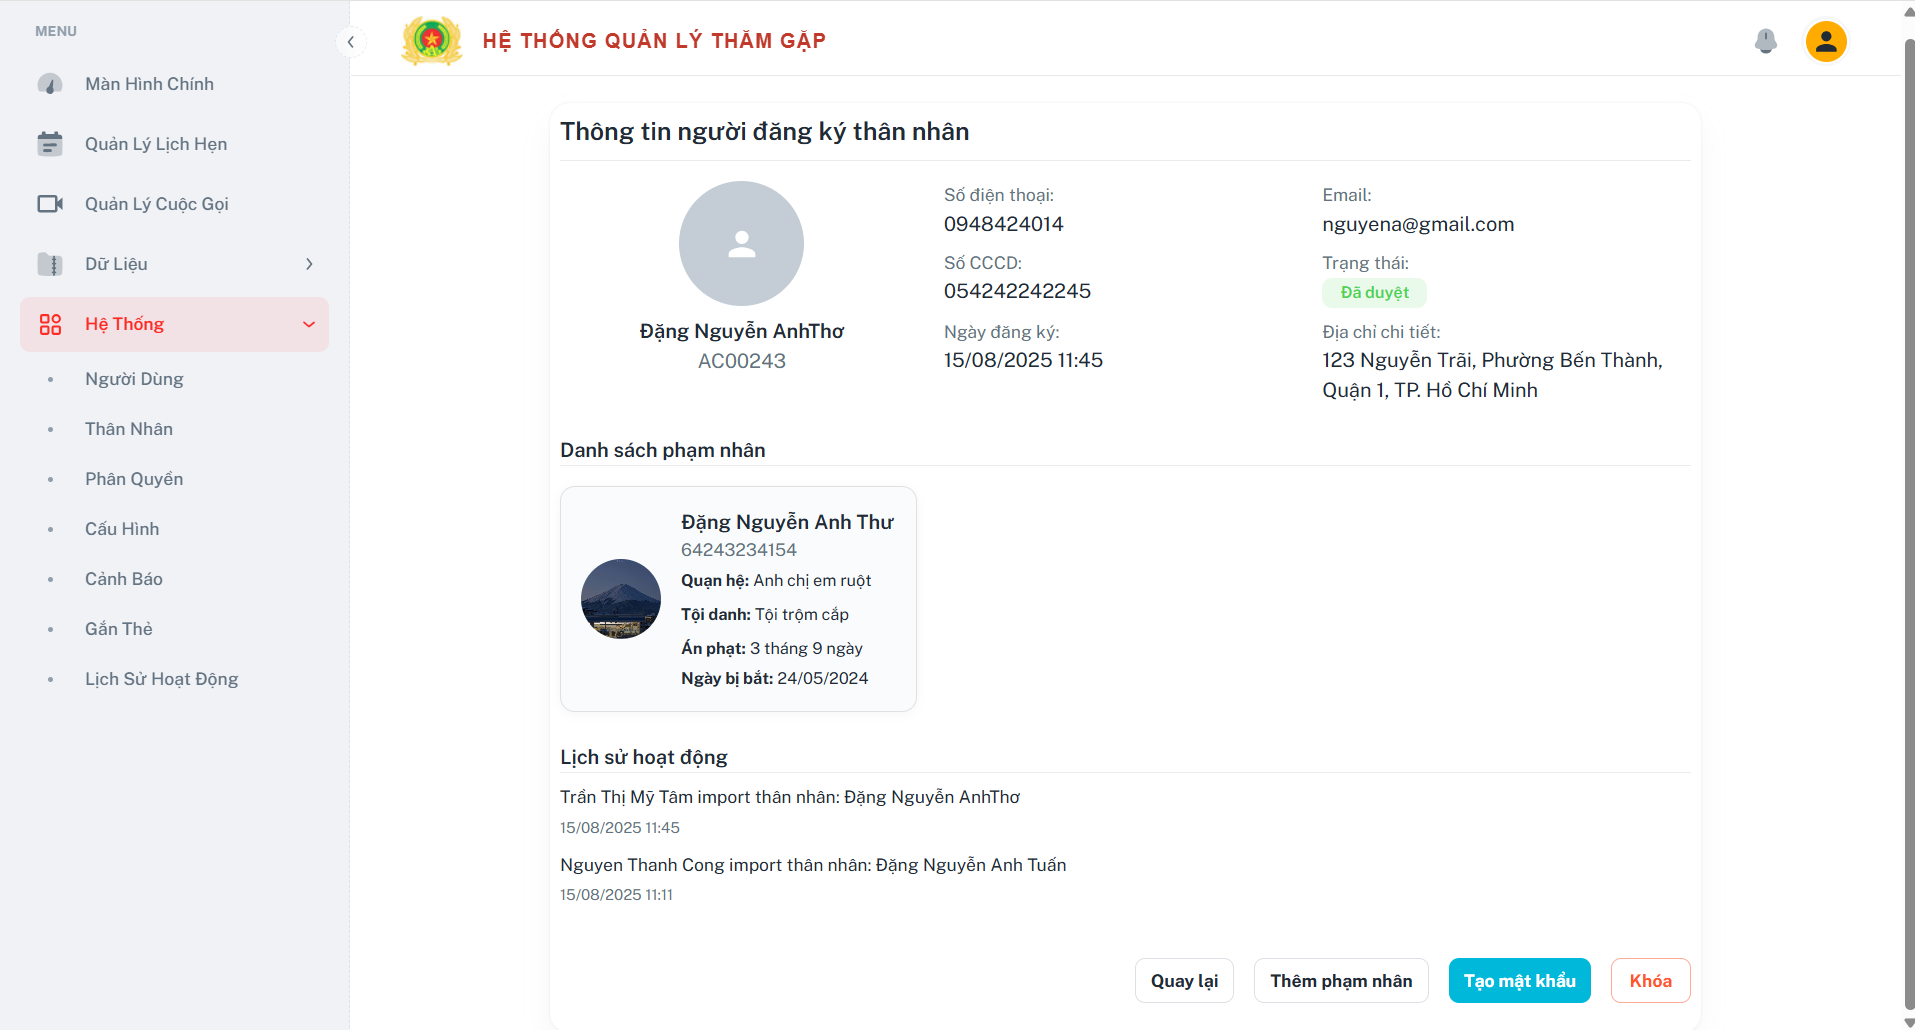This screenshot has height=1030, width=1915.
Task: Lock the account with the Khóa button
Action: (x=1651, y=981)
